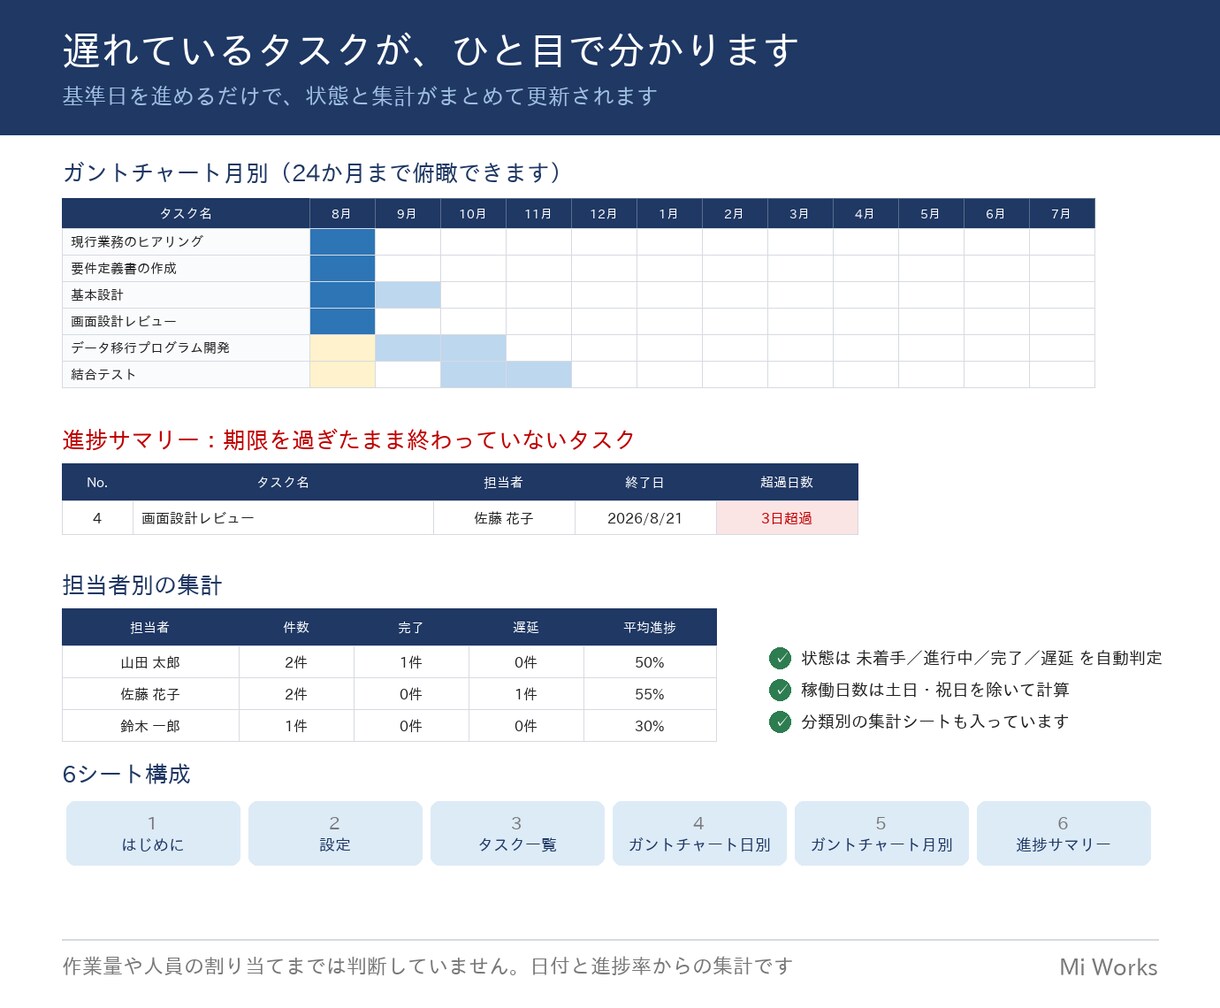Click the 山田 太郎 row name
Image resolution: width=1220 pixels, height=1008 pixels.
150,662
